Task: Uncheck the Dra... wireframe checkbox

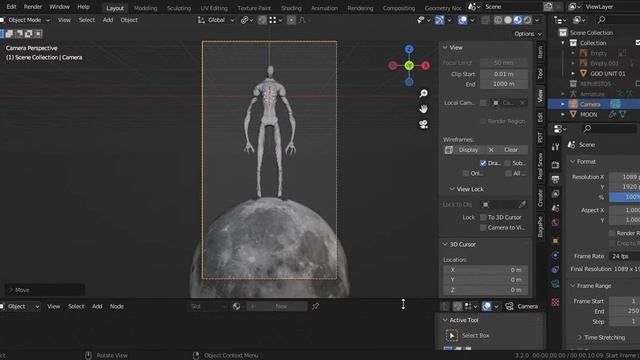Action: click(483, 163)
